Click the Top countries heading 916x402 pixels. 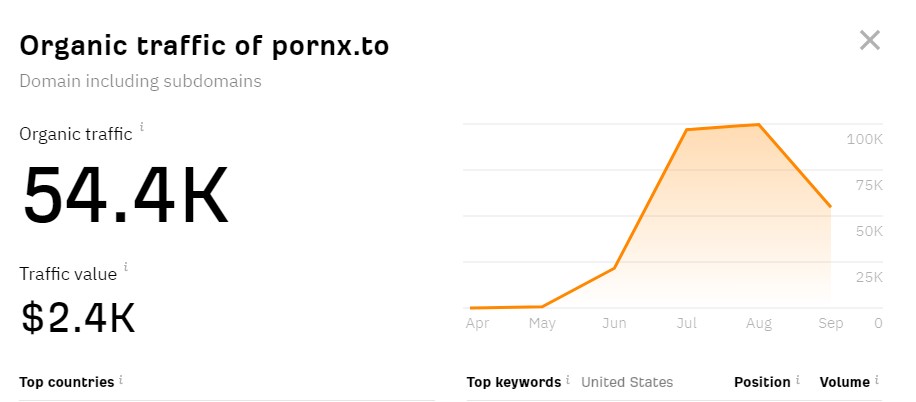coord(66,382)
